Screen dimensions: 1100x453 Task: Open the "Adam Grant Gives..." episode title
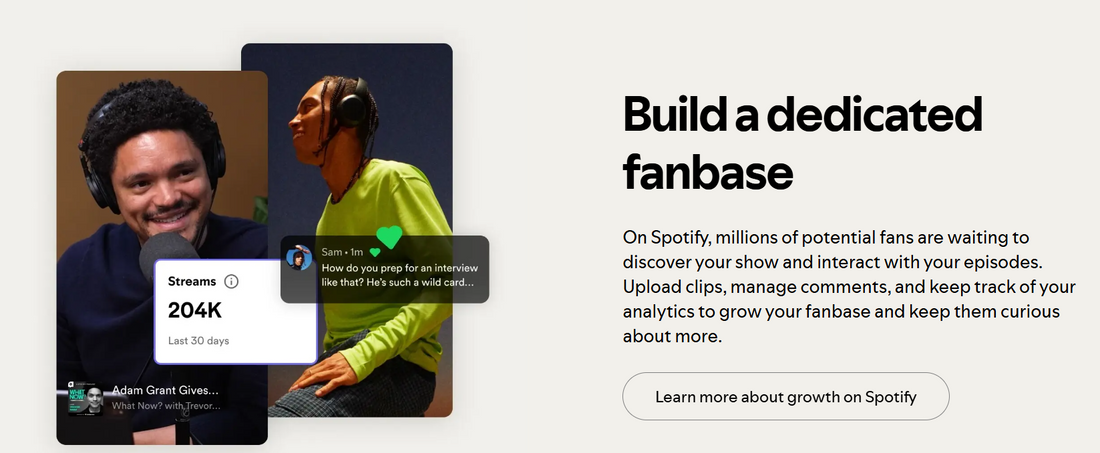(165, 390)
